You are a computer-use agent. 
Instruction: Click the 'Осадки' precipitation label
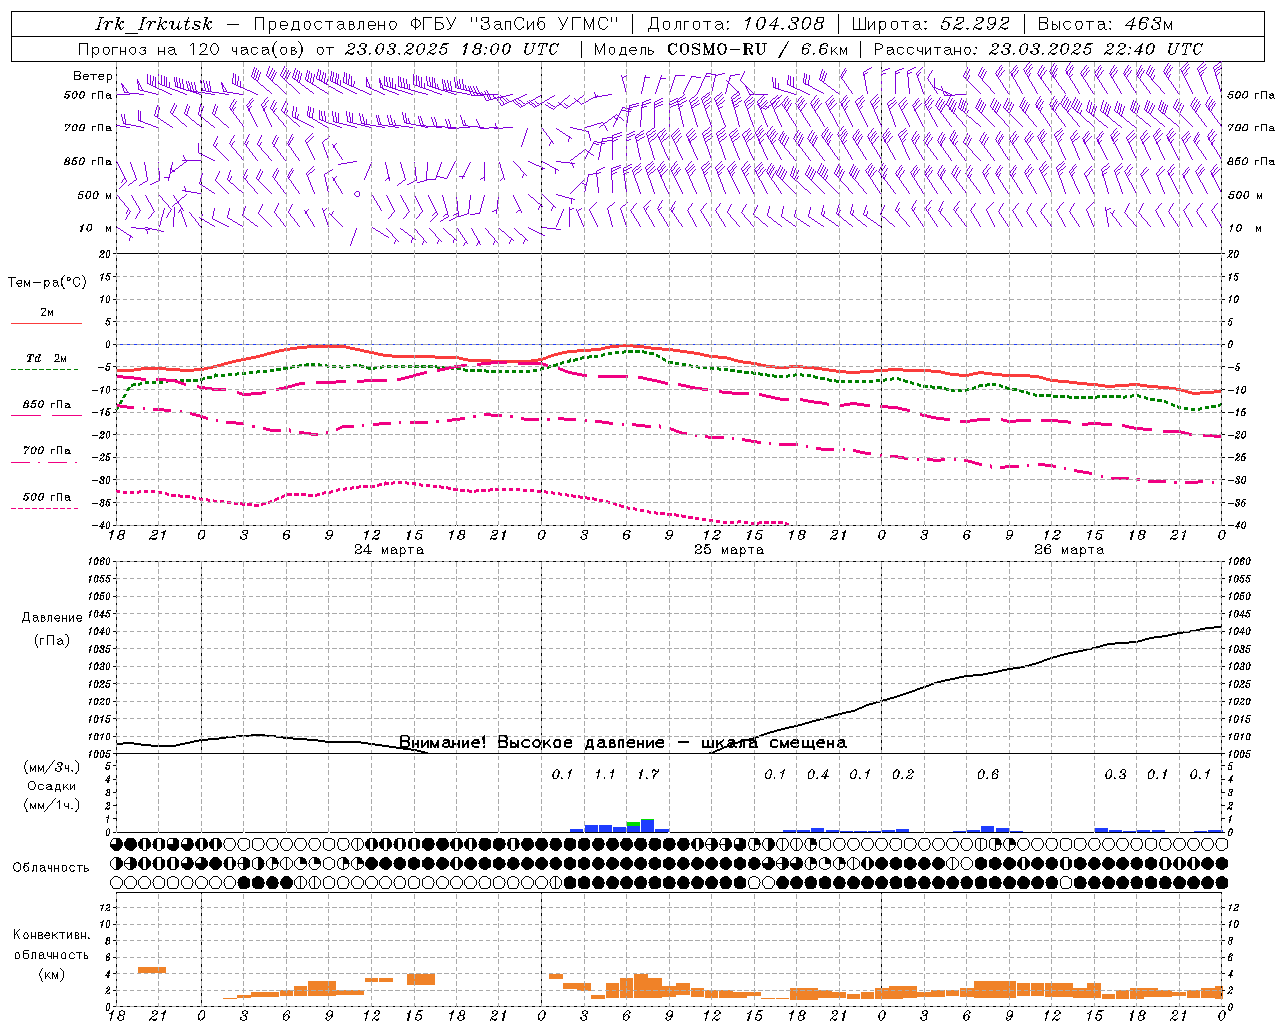coord(52,786)
